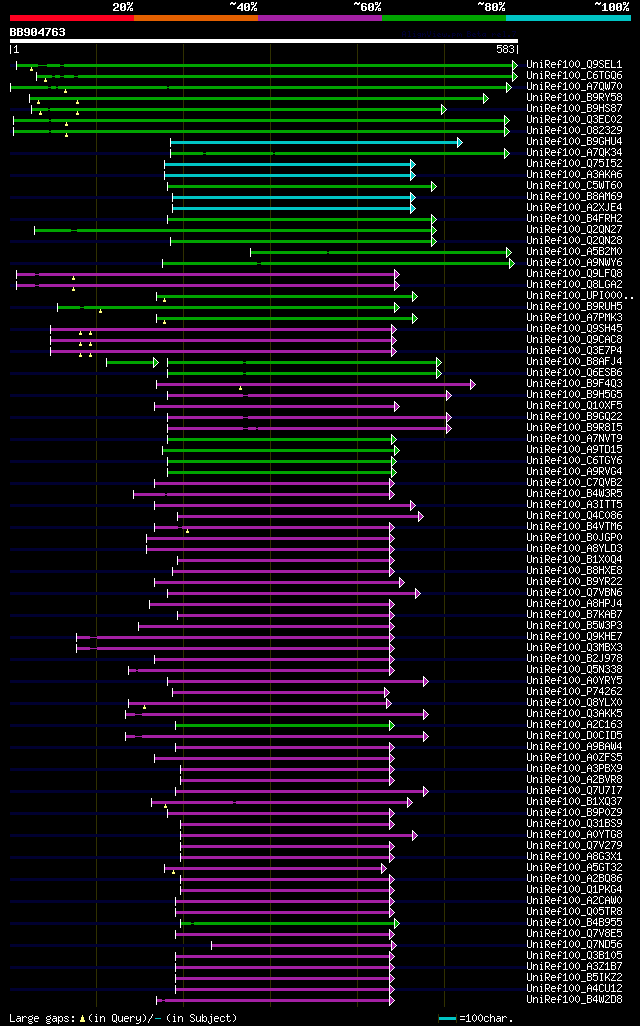Click purple arrowhead ending the UniRef100_B9F4Q3 alignment

coord(472,385)
